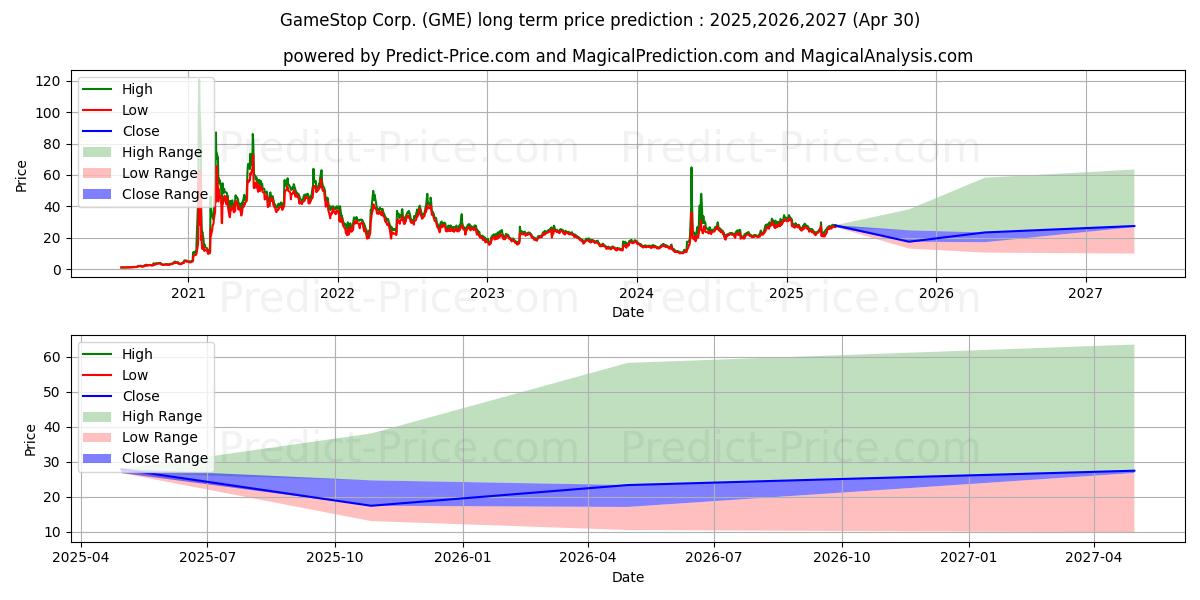Click the 2021 tick on upper date axis

(188, 293)
